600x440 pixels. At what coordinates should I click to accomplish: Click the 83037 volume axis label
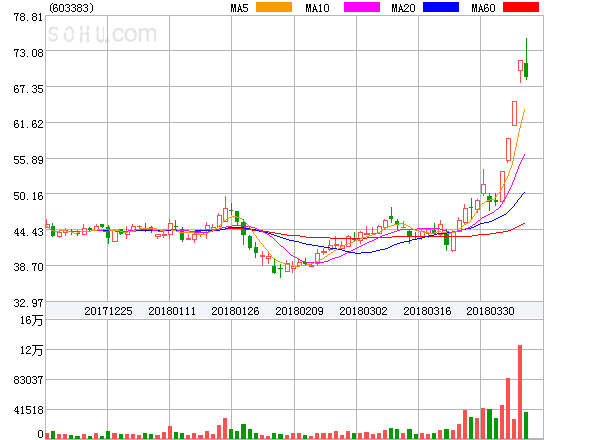[x=28, y=380]
